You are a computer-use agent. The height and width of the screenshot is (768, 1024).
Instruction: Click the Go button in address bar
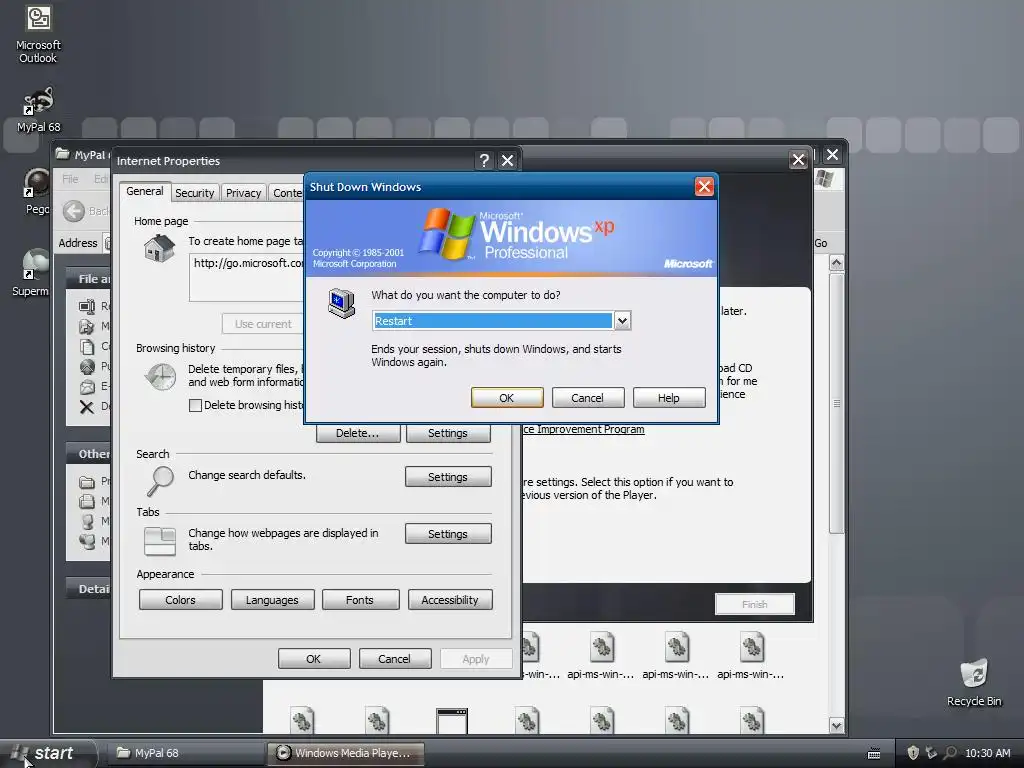click(x=821, y=243)
